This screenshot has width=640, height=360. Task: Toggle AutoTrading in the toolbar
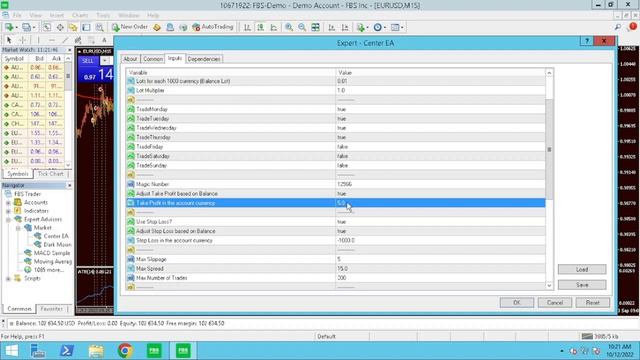pyautogui.click(x=213, y=27)
